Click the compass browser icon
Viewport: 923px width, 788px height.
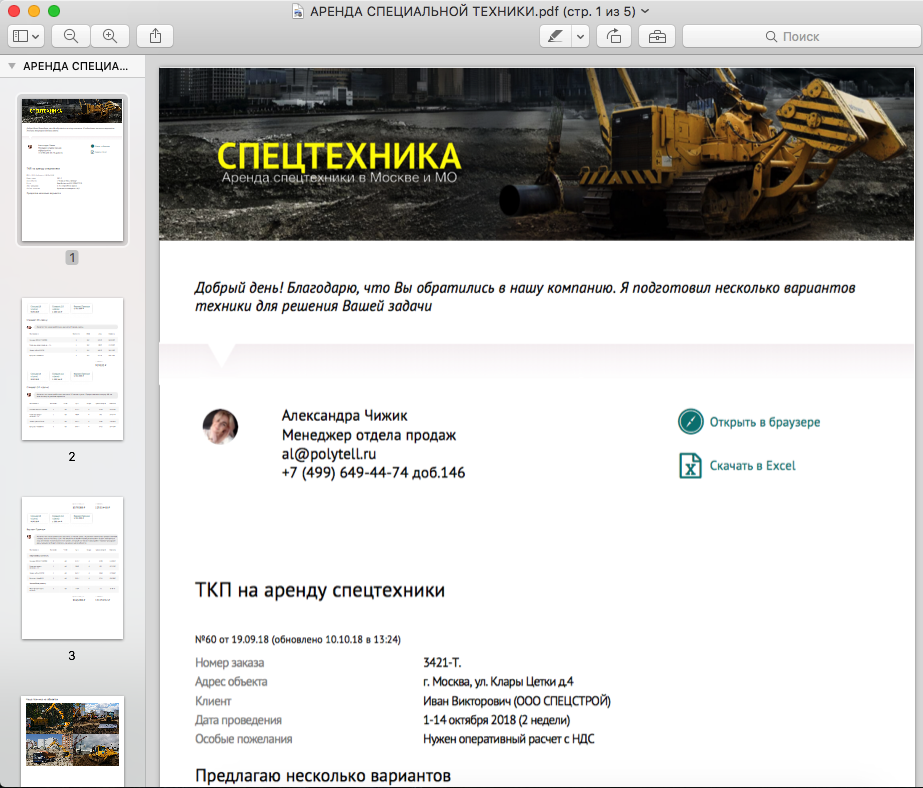690,421
